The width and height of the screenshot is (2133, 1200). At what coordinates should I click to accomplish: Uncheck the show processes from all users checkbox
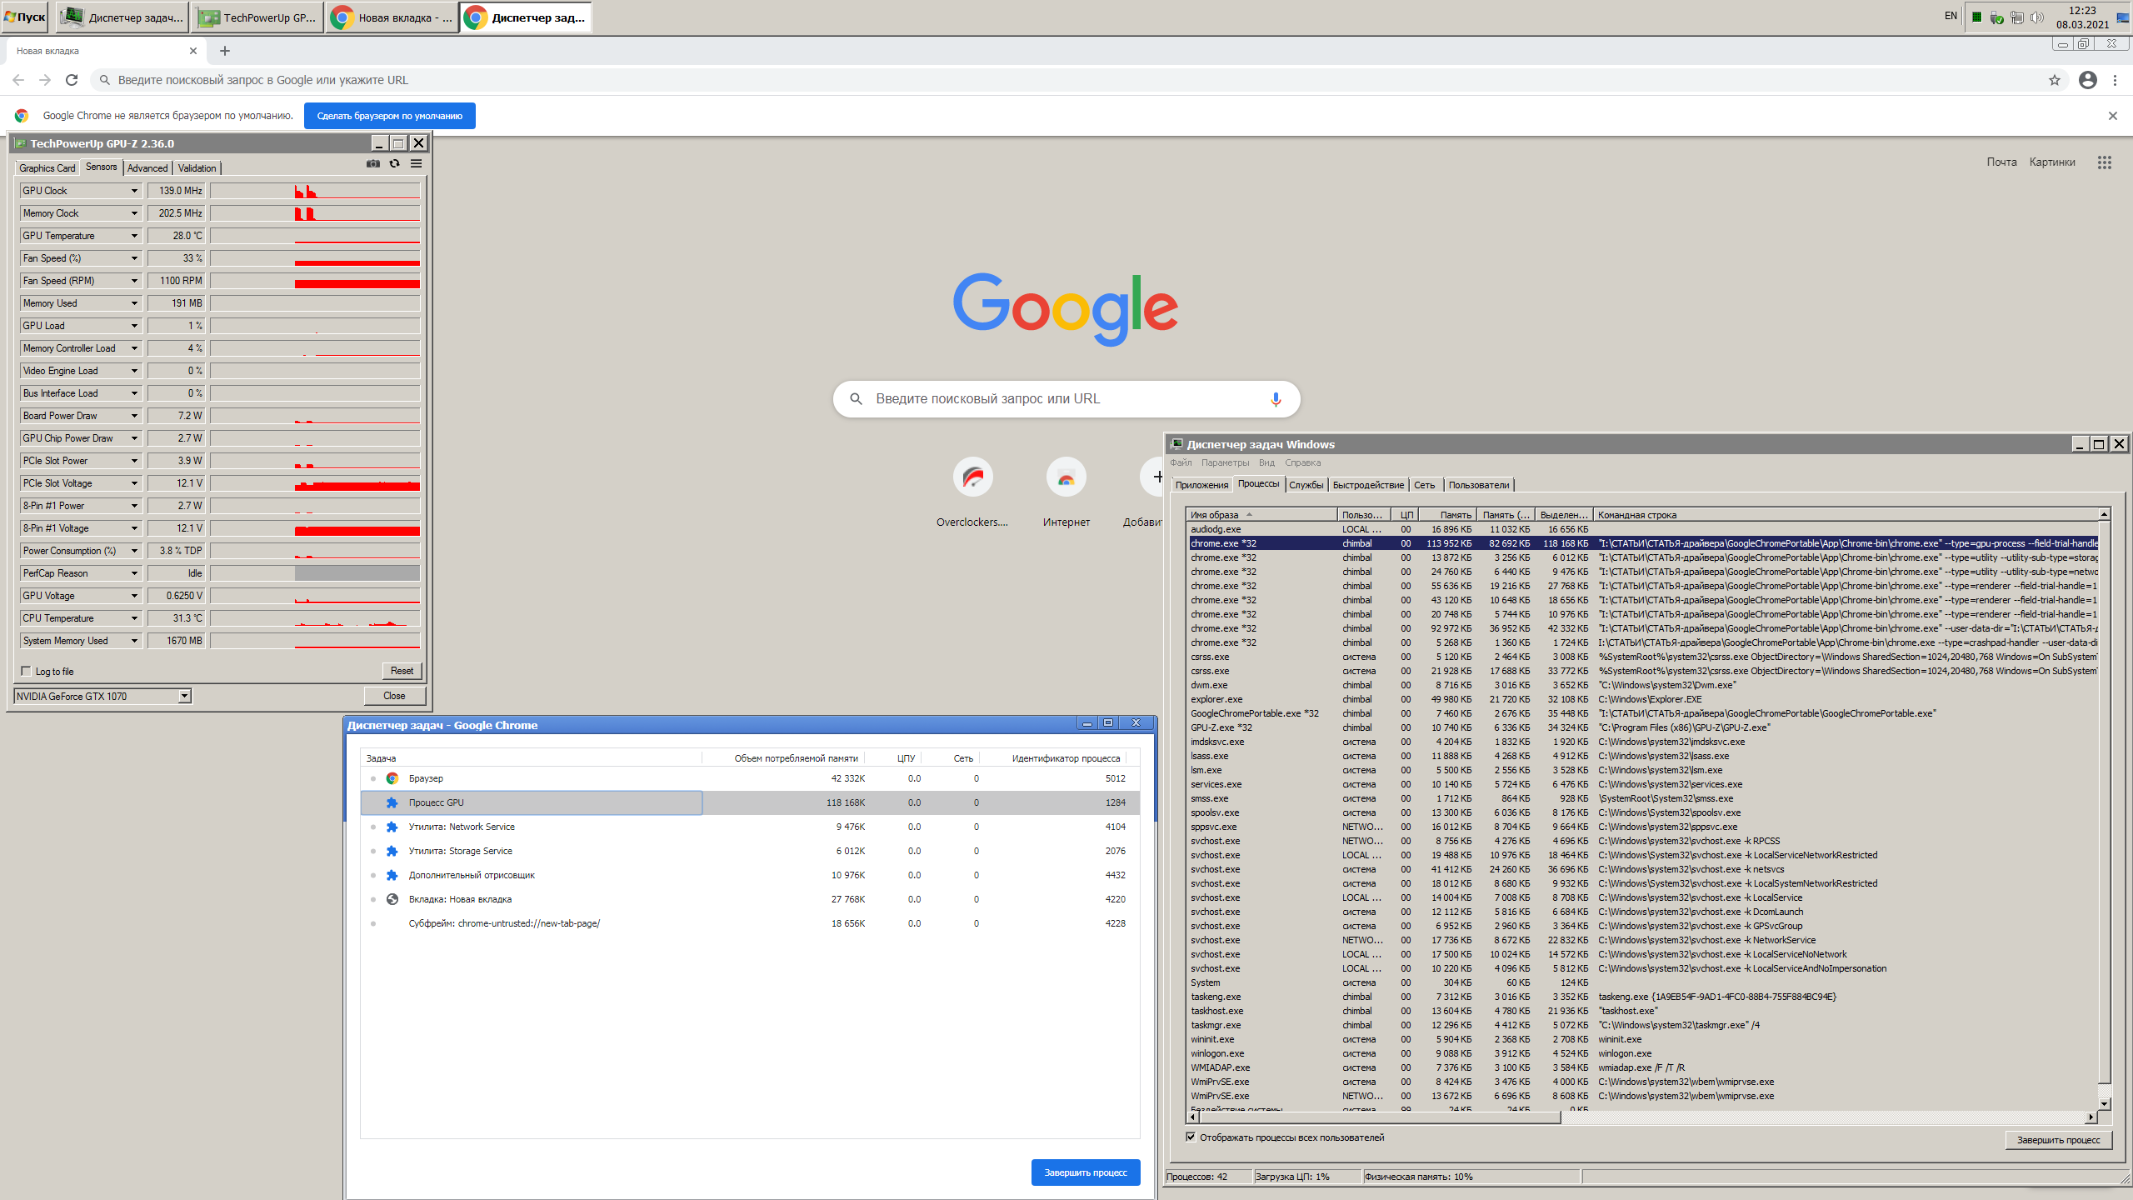1190,1137
